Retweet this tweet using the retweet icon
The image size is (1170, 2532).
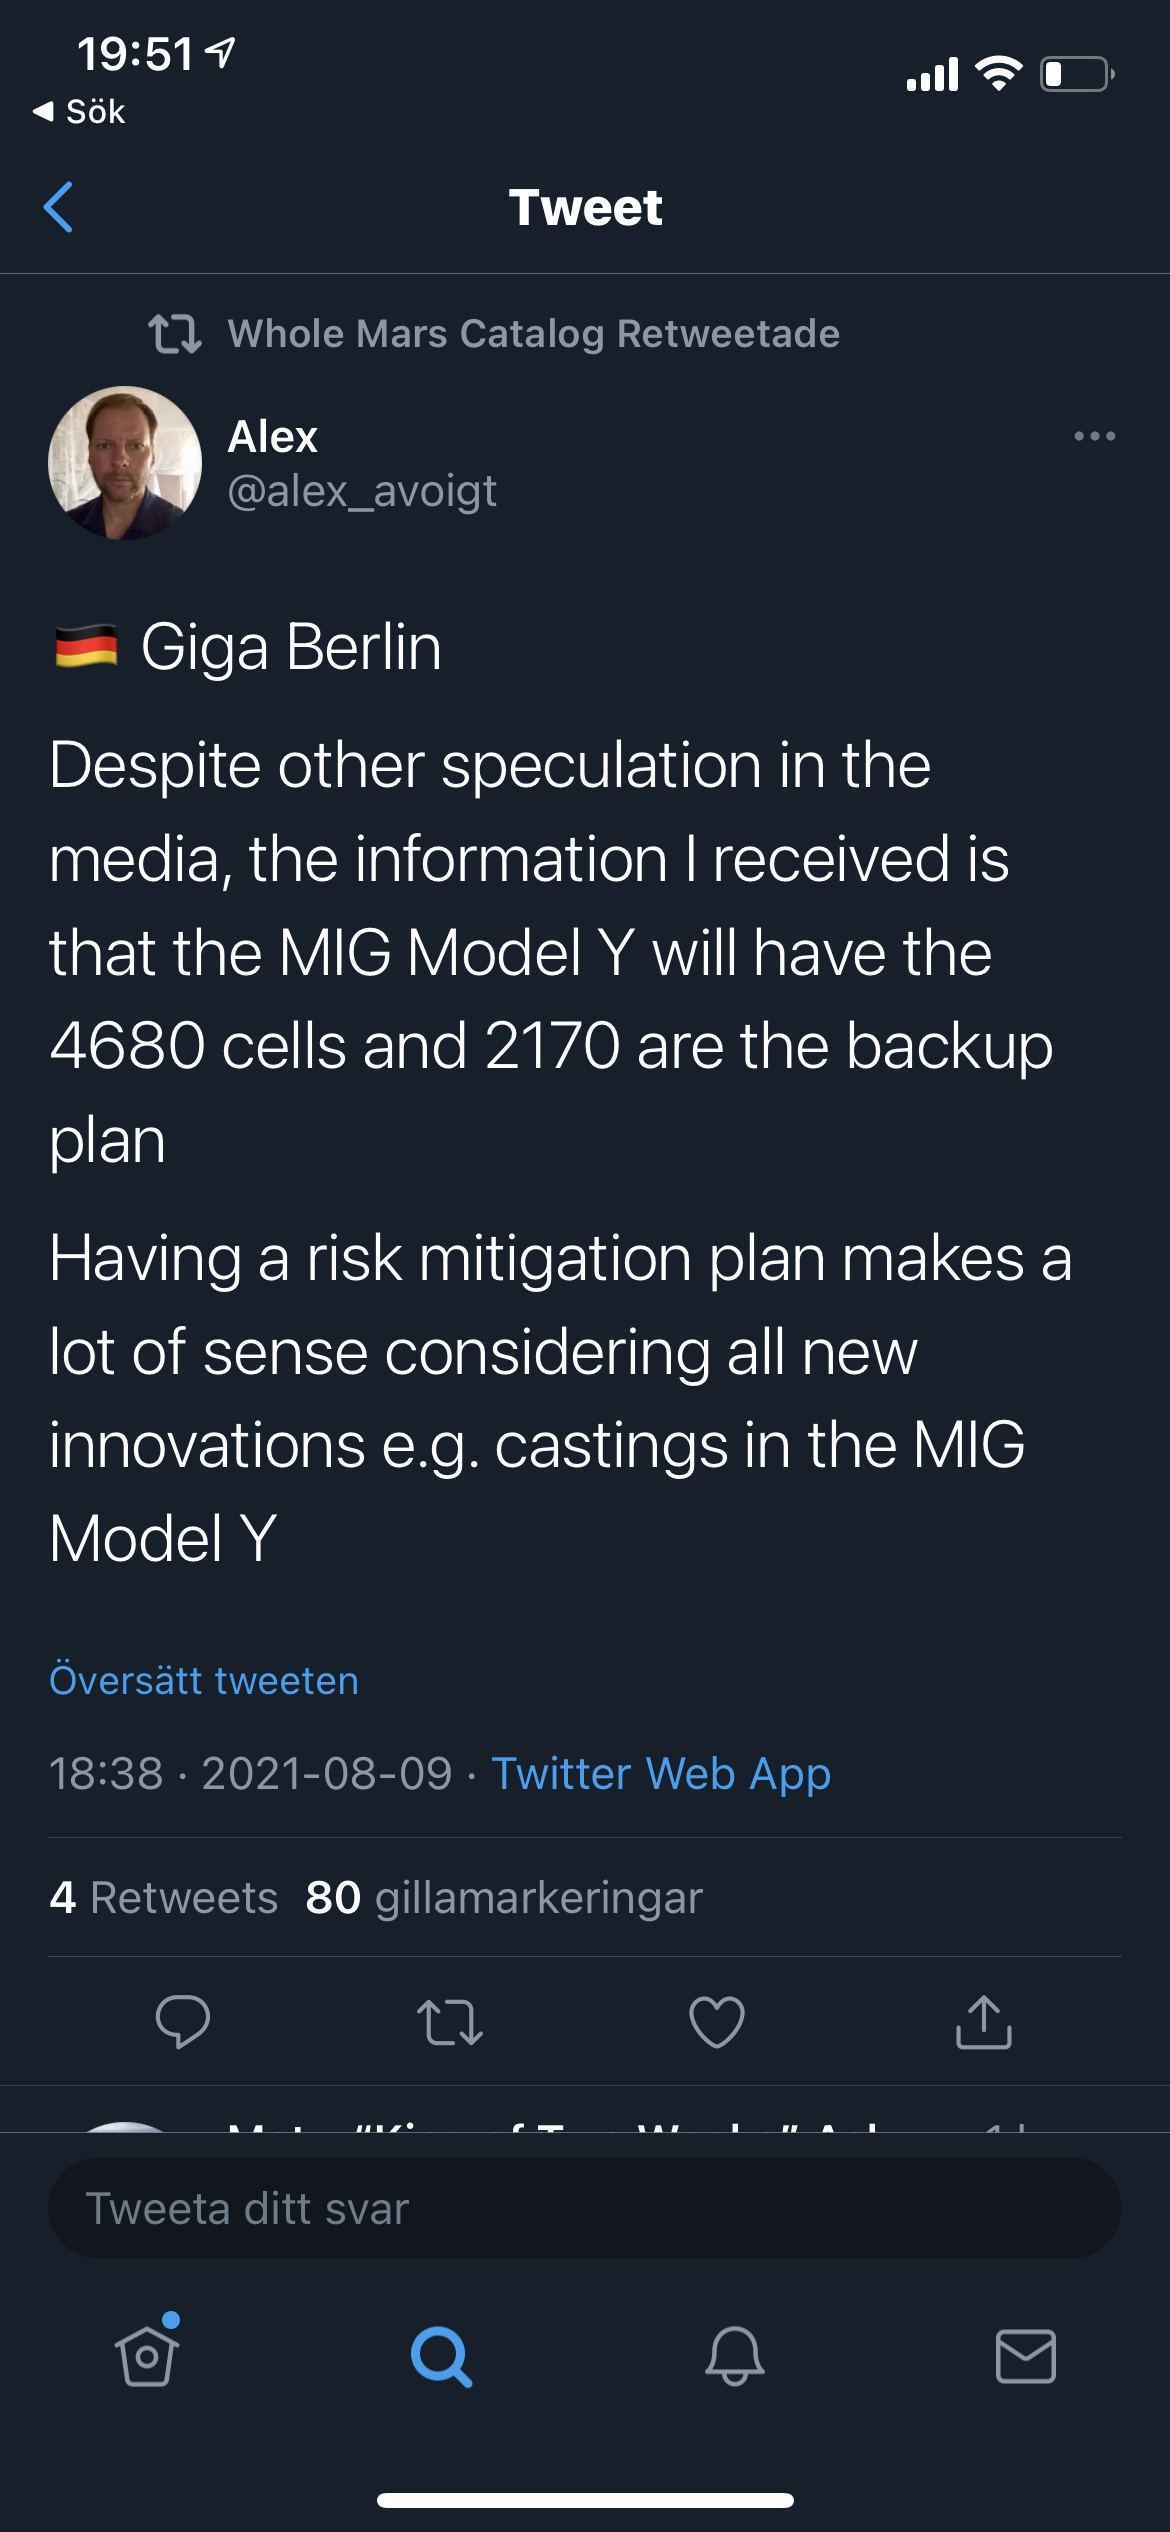[450, 2021]
